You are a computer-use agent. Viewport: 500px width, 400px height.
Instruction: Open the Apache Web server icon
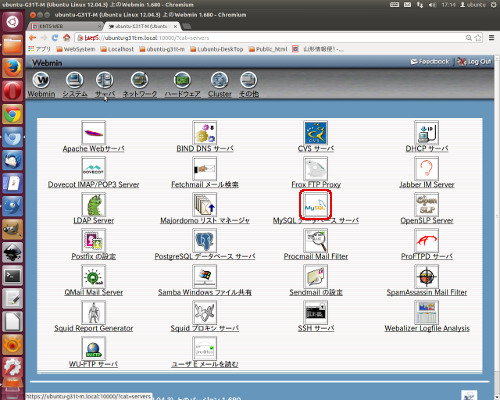[93, 132]
